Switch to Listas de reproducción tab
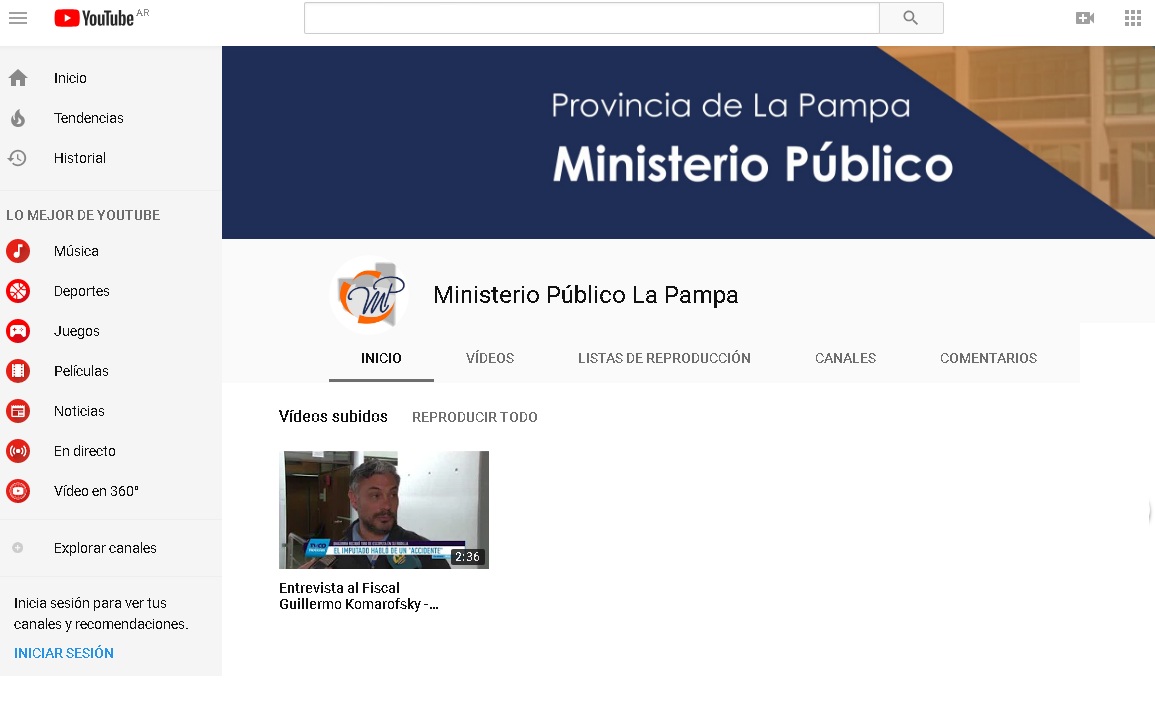This screenshot has width=1155, height=717. 664,358
